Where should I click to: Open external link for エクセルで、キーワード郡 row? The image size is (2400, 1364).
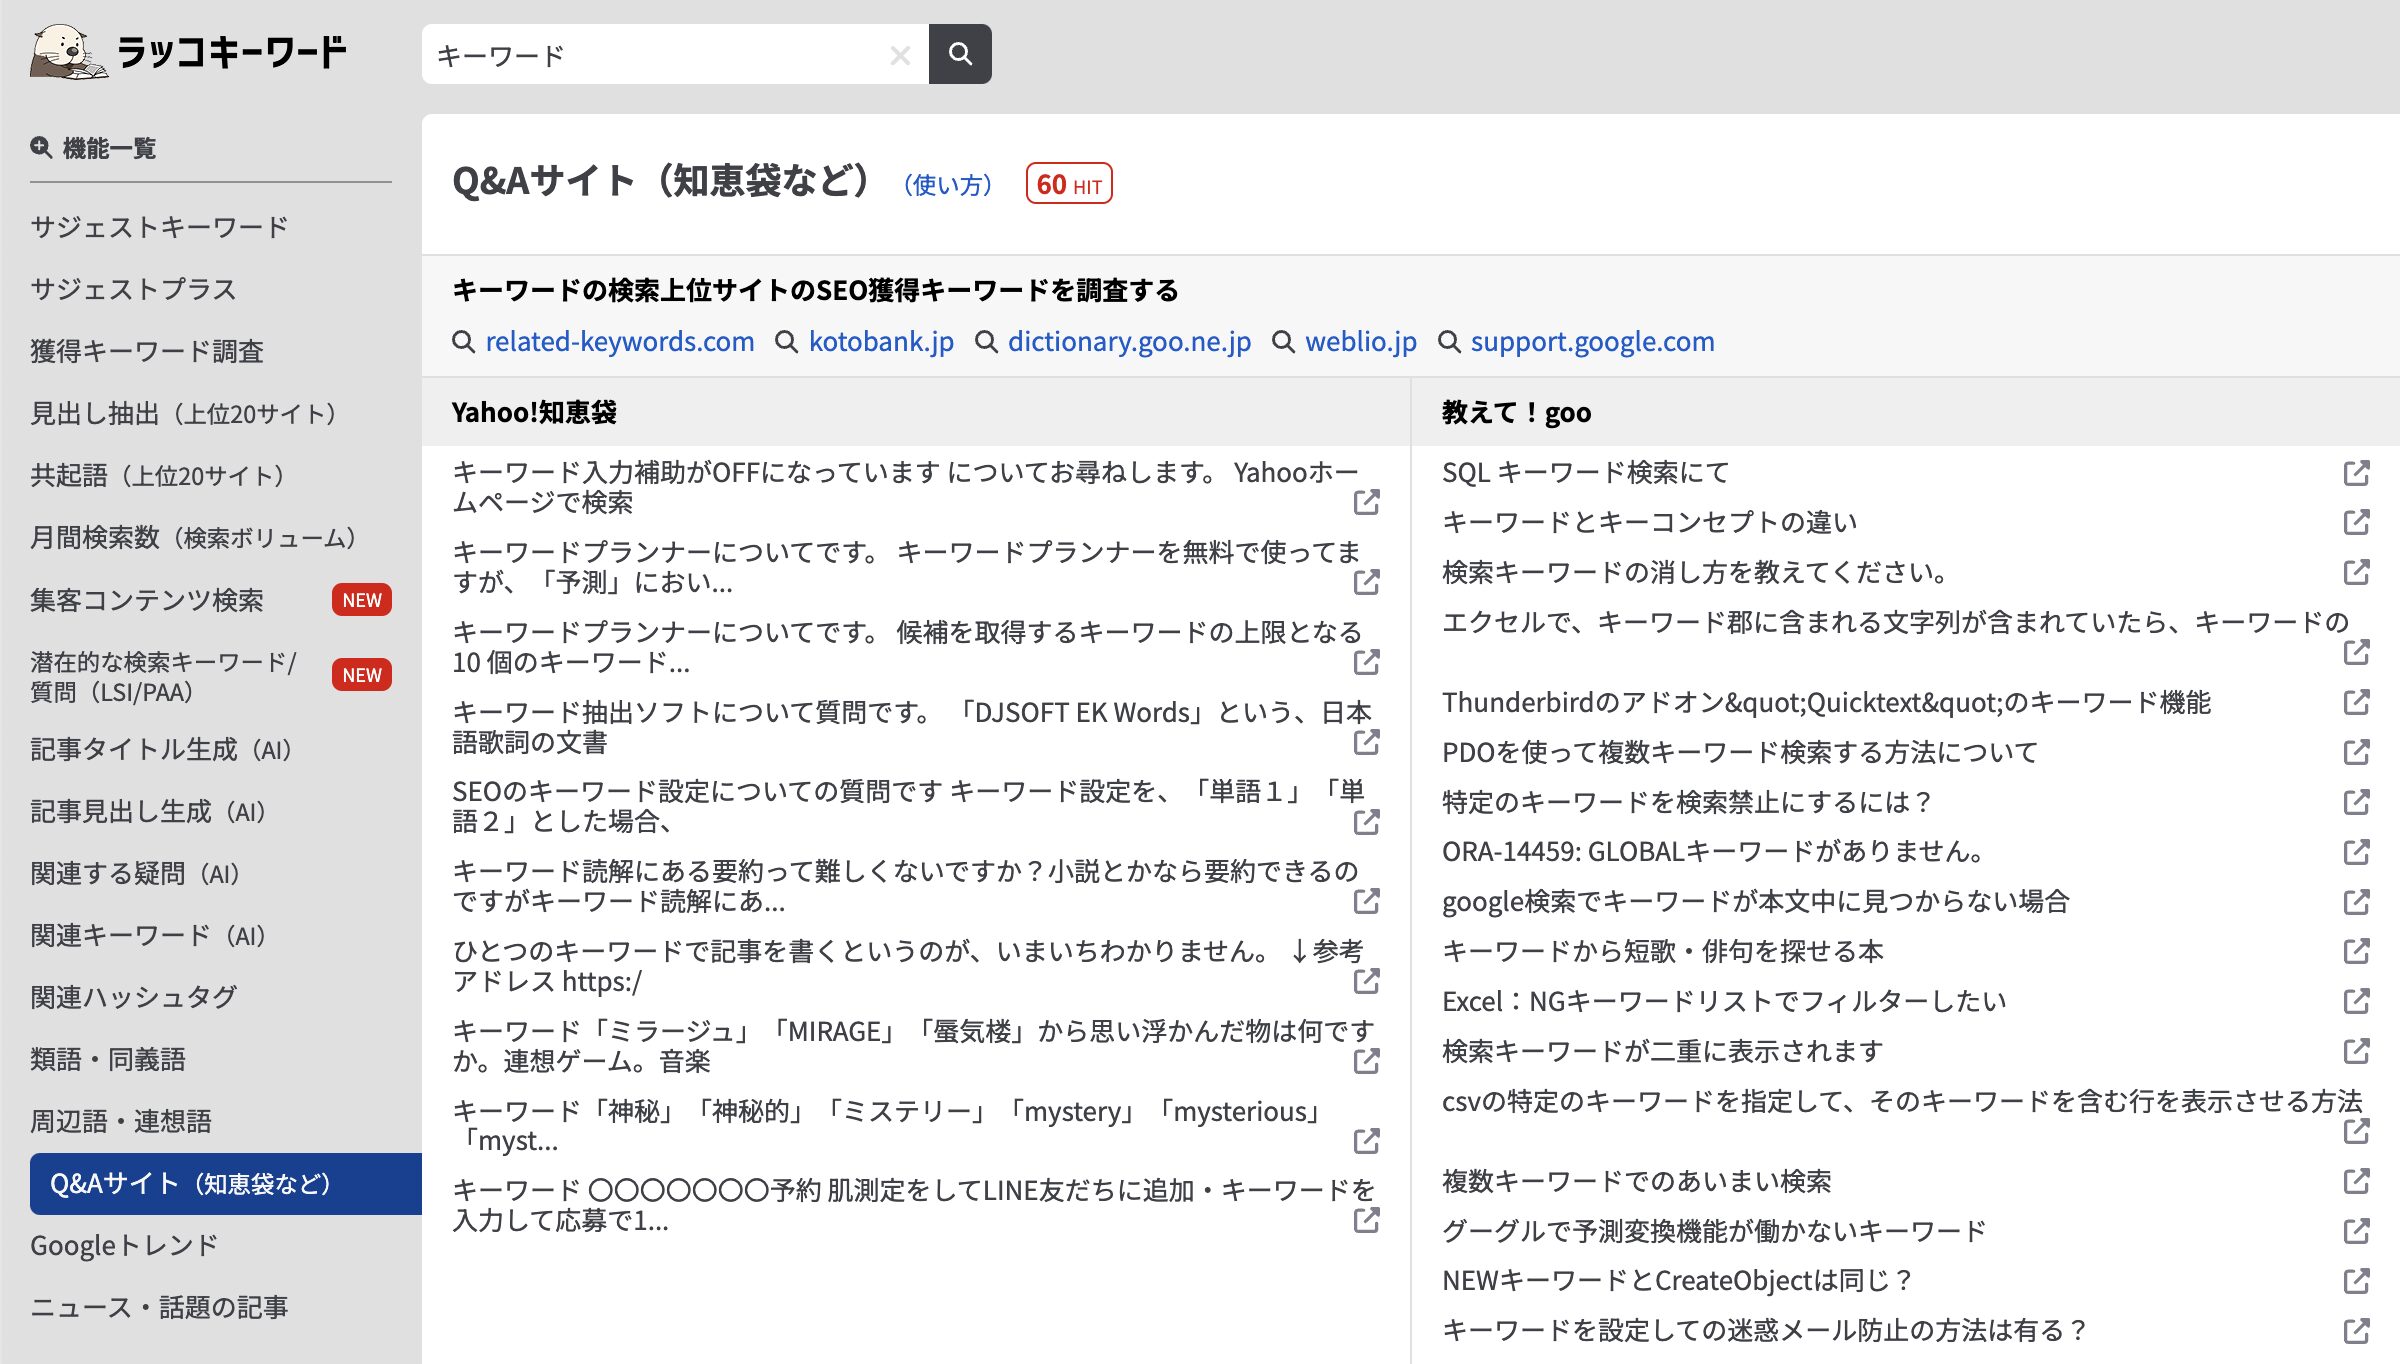[2356, 652]
